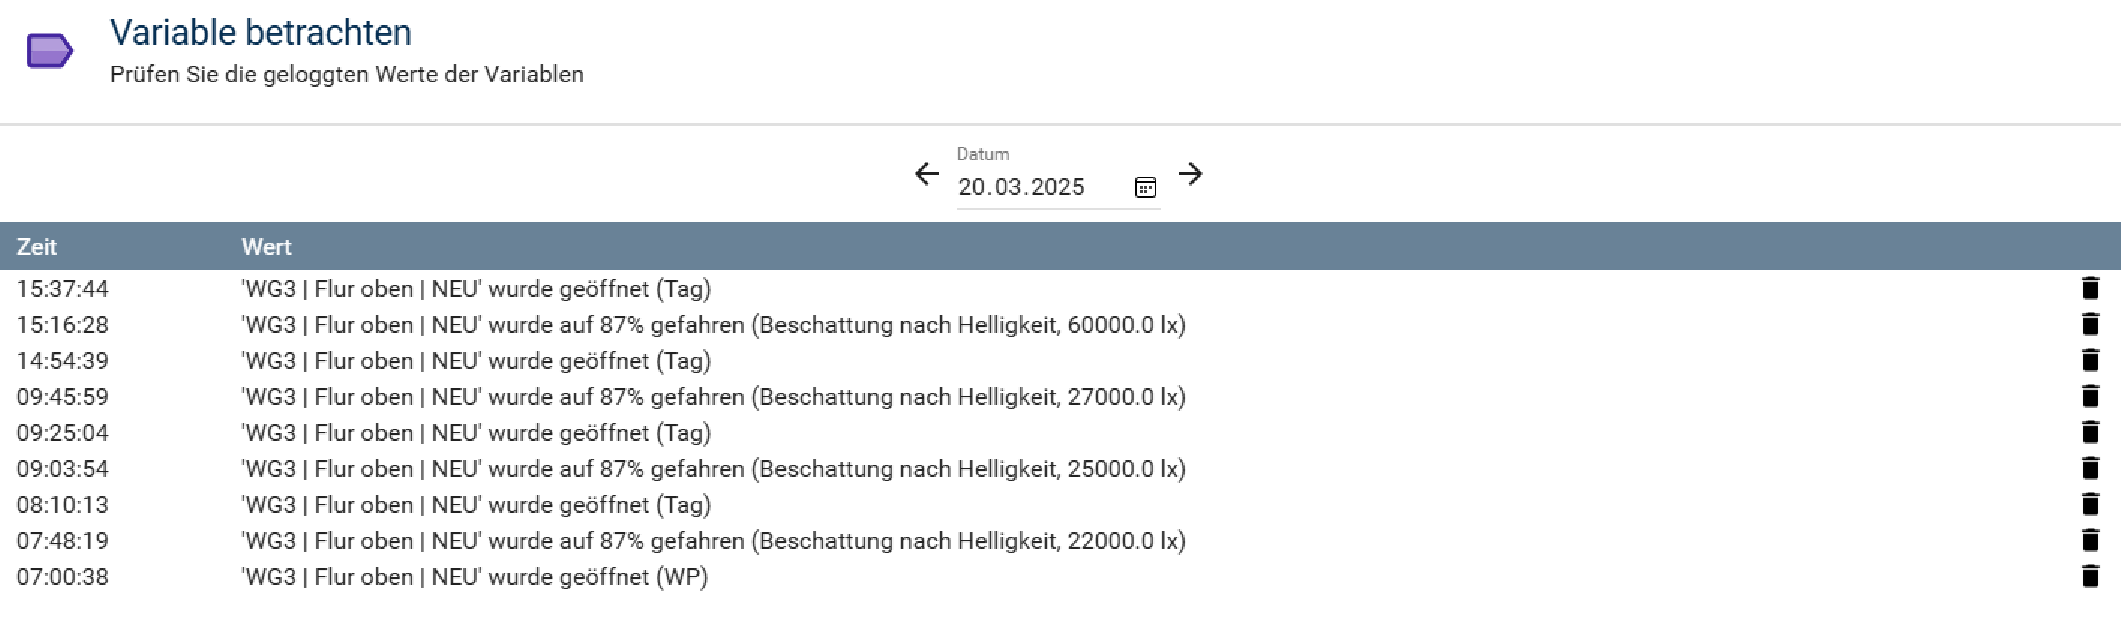Go to the next day
The width and height of the screenshot is (2121, 624).
(x=1190, y=174)
